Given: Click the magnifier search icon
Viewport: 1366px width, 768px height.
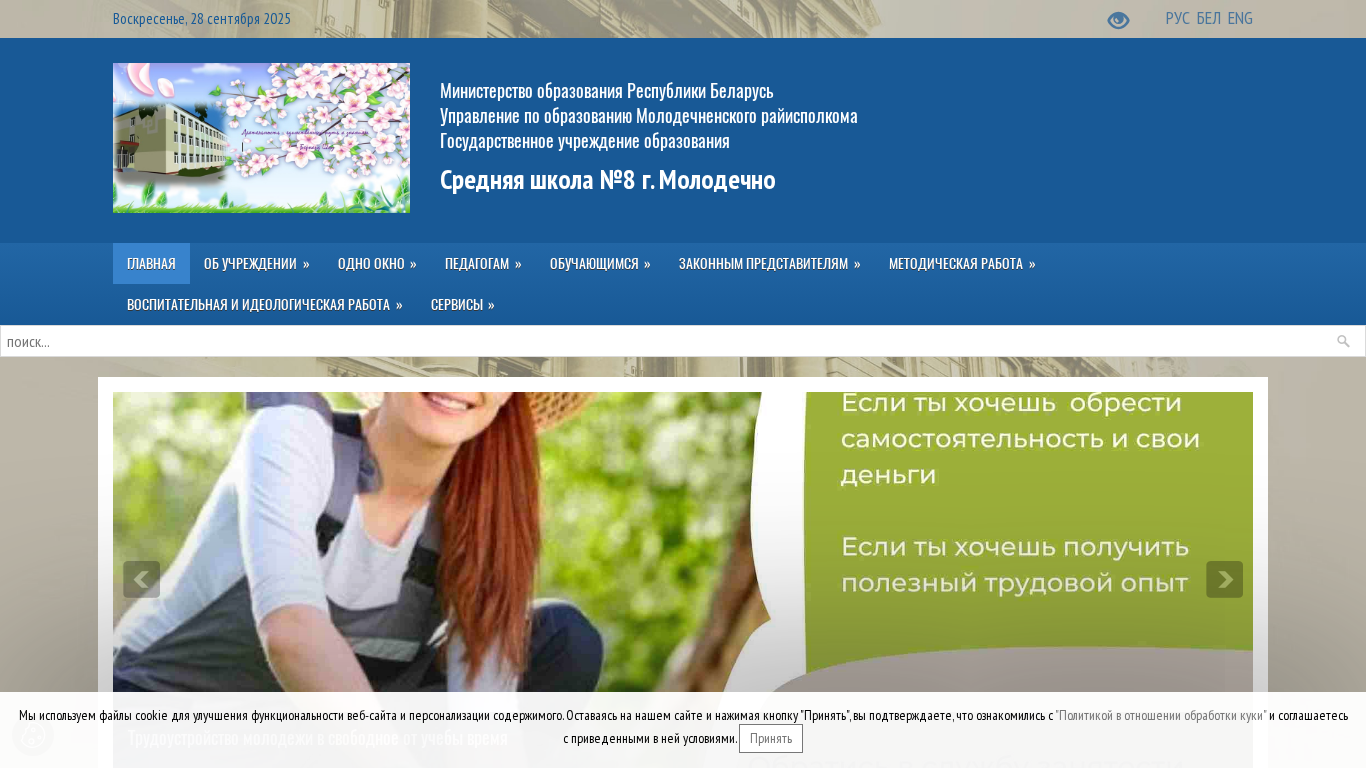Looking at the screenshot, I should [1343, 341].
